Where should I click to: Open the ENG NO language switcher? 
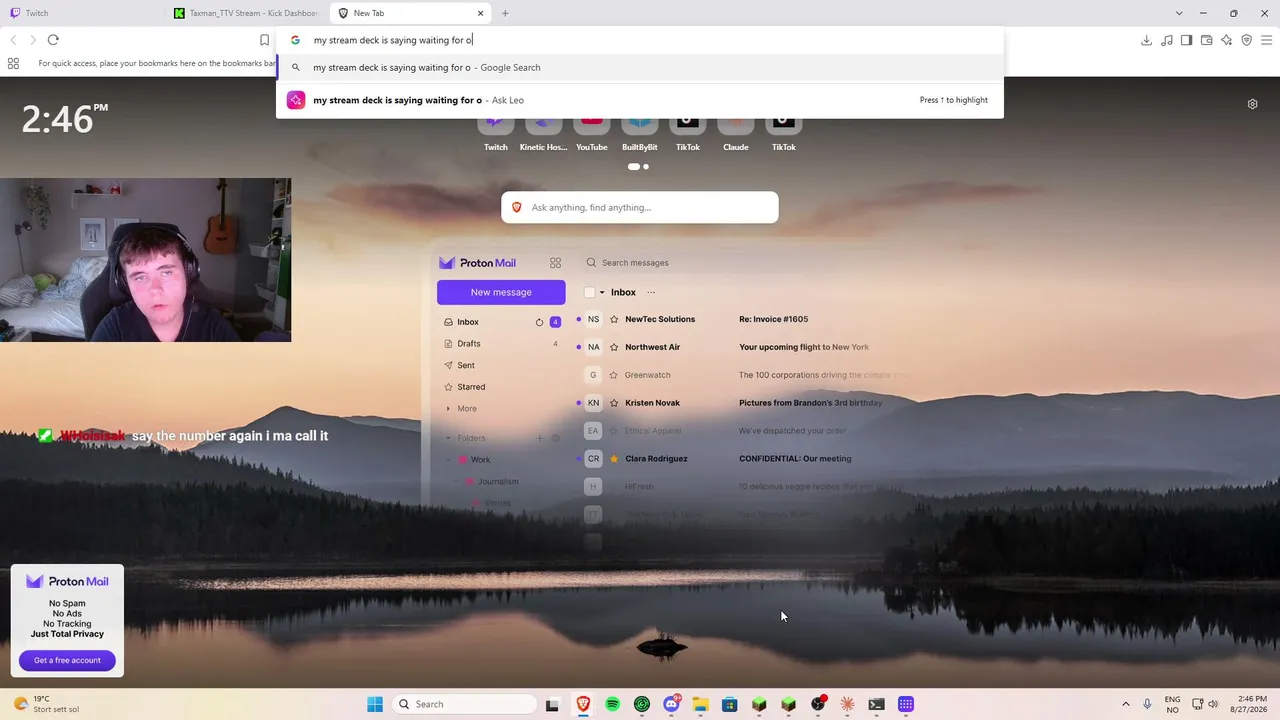coord(1172,704)
